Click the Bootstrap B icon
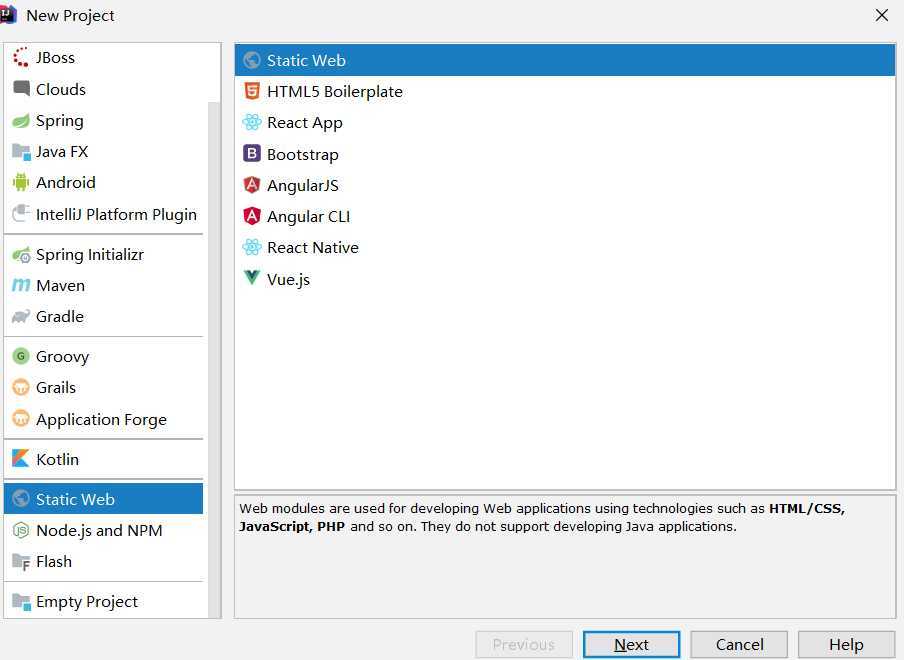This screenshot has width=904, height=660. point(252,153)
